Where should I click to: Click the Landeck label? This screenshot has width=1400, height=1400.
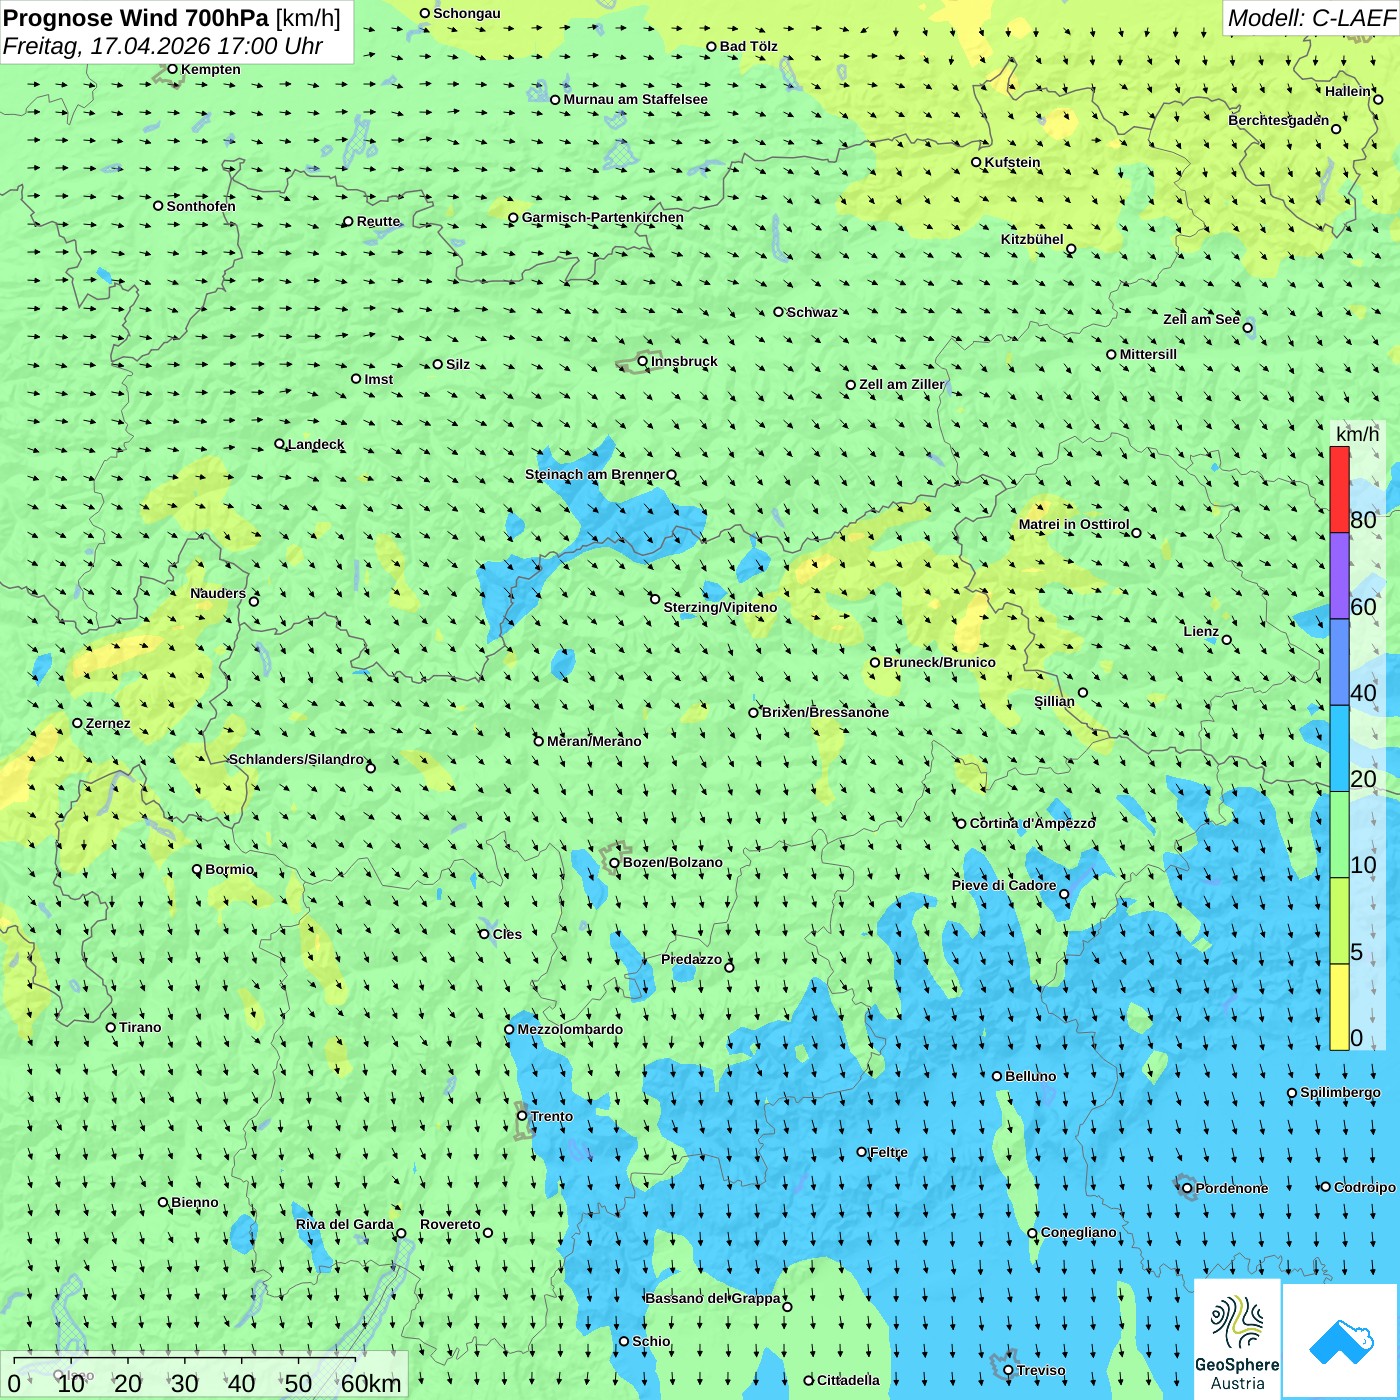pyautogui.click(x=316, y=444)
